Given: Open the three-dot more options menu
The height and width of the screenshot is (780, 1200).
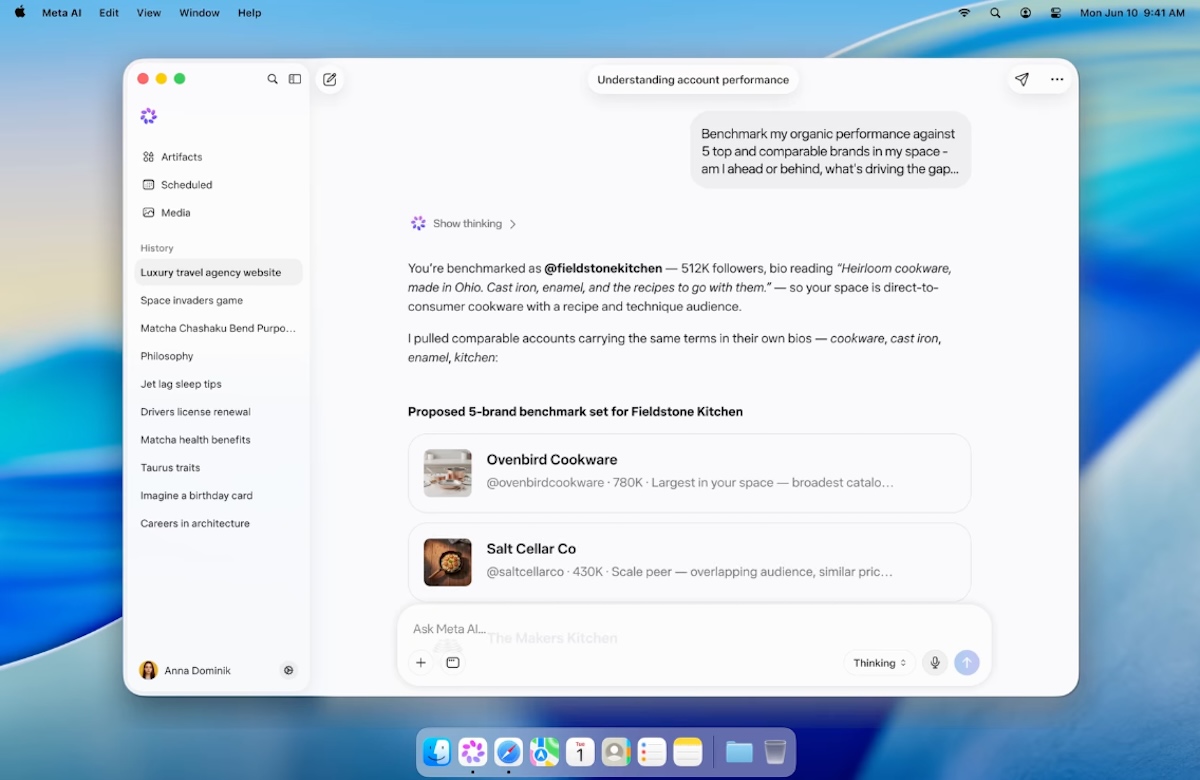Looking at the screenshot, I should point(1057,79).
